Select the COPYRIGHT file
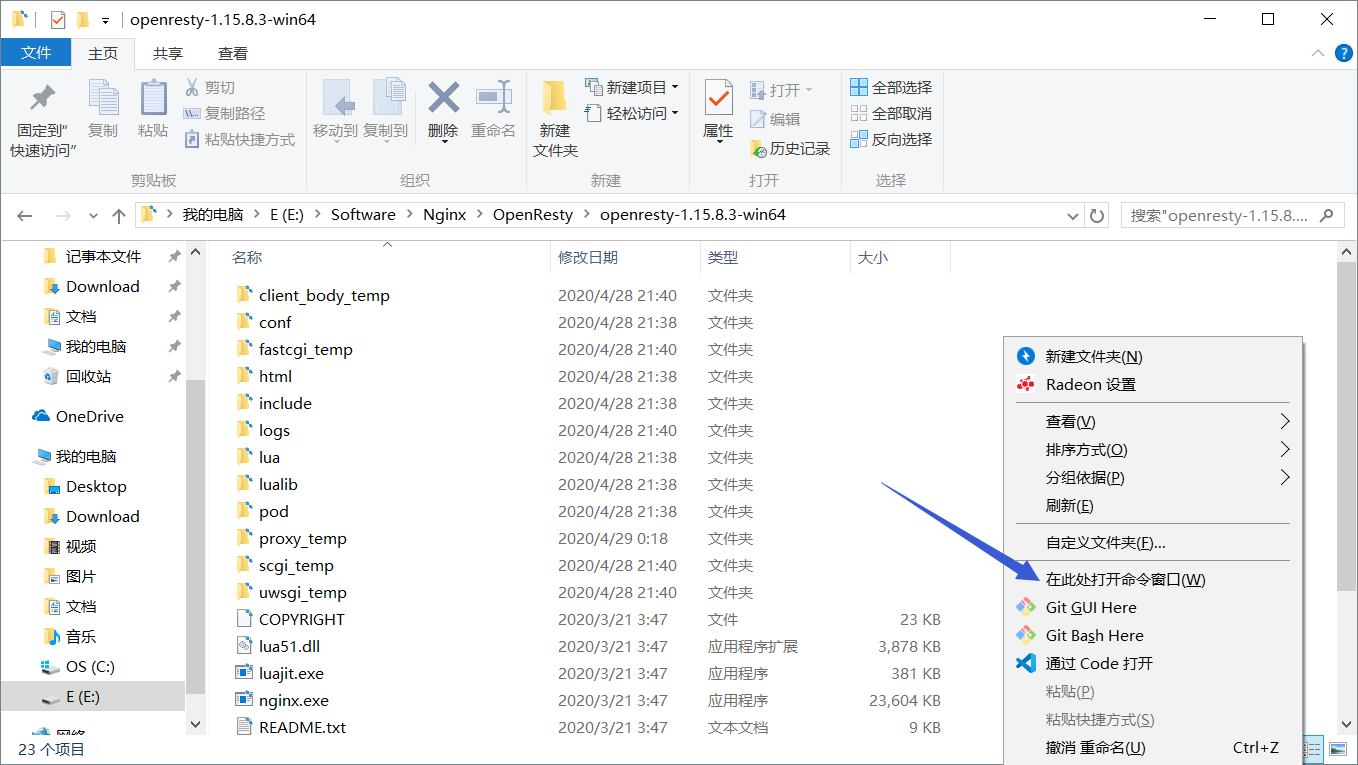 [x=301, y=619]
